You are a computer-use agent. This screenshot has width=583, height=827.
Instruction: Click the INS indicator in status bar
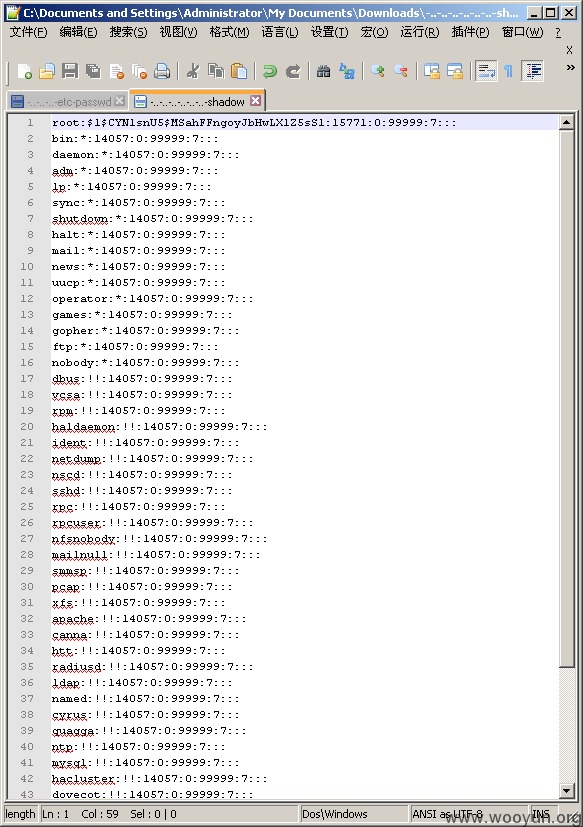[x=541, y=814]
